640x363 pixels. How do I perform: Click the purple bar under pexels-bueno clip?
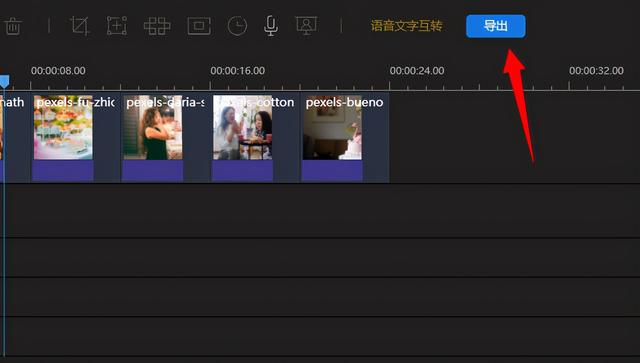coord(332,171)
